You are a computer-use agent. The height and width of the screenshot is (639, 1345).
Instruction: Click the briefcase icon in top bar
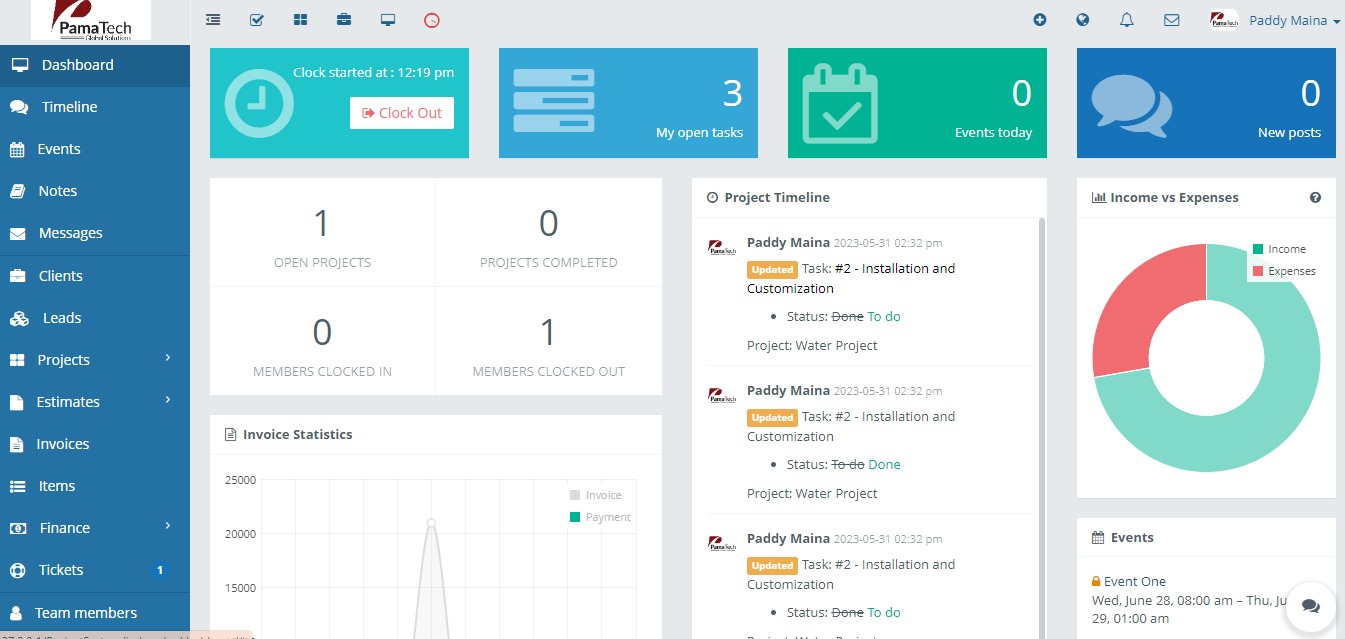(x=344, y=20)
